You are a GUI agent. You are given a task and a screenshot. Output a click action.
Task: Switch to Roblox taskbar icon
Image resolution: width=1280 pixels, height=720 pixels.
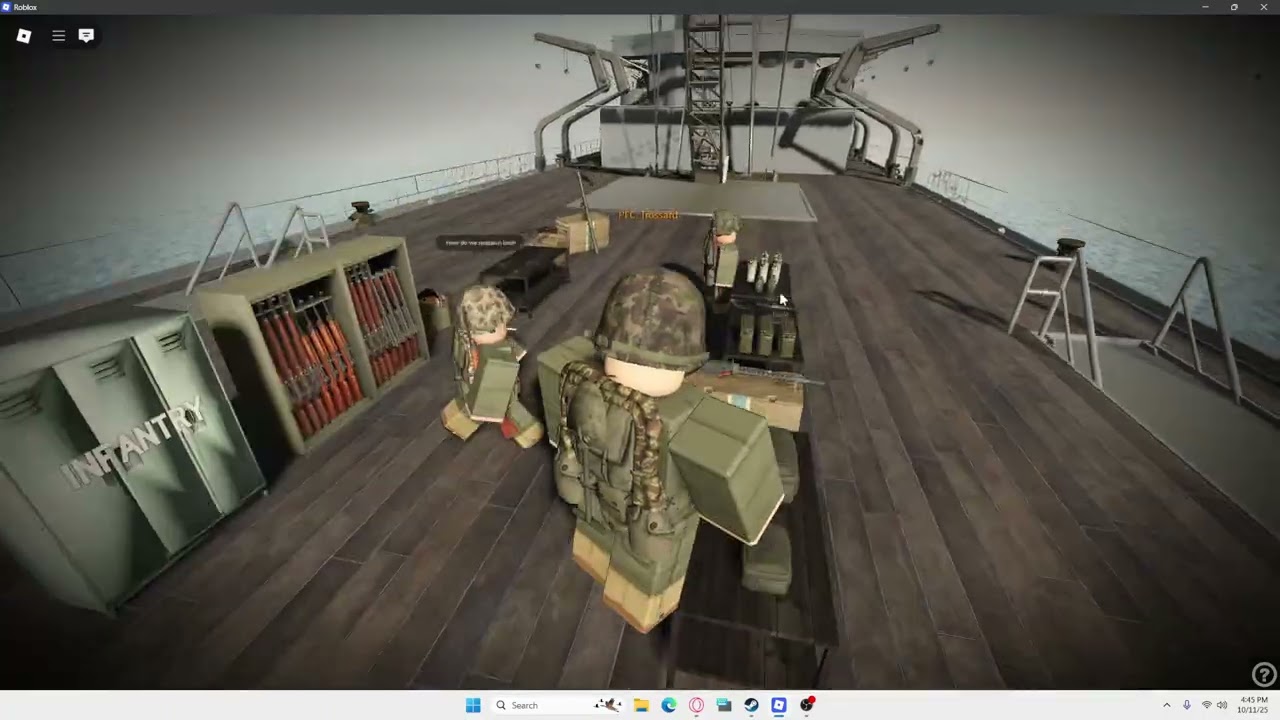coord(779,705)
